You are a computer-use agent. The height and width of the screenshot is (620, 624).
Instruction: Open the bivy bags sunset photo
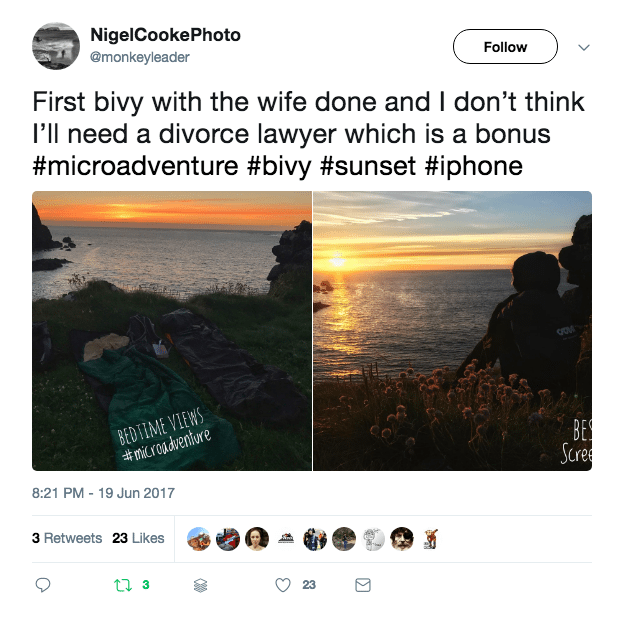172,331
